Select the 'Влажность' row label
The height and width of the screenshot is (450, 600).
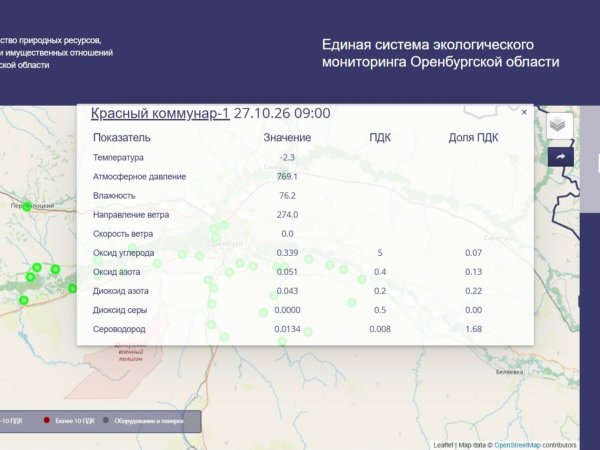point(114,196)
